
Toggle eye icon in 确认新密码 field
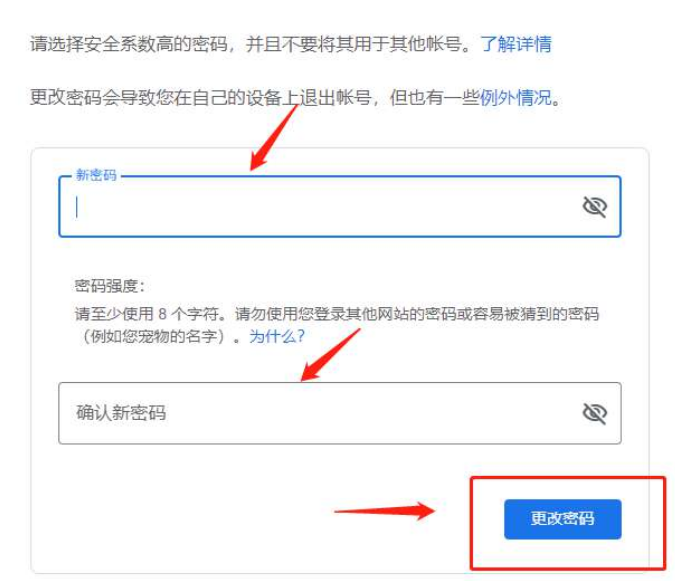594,413
